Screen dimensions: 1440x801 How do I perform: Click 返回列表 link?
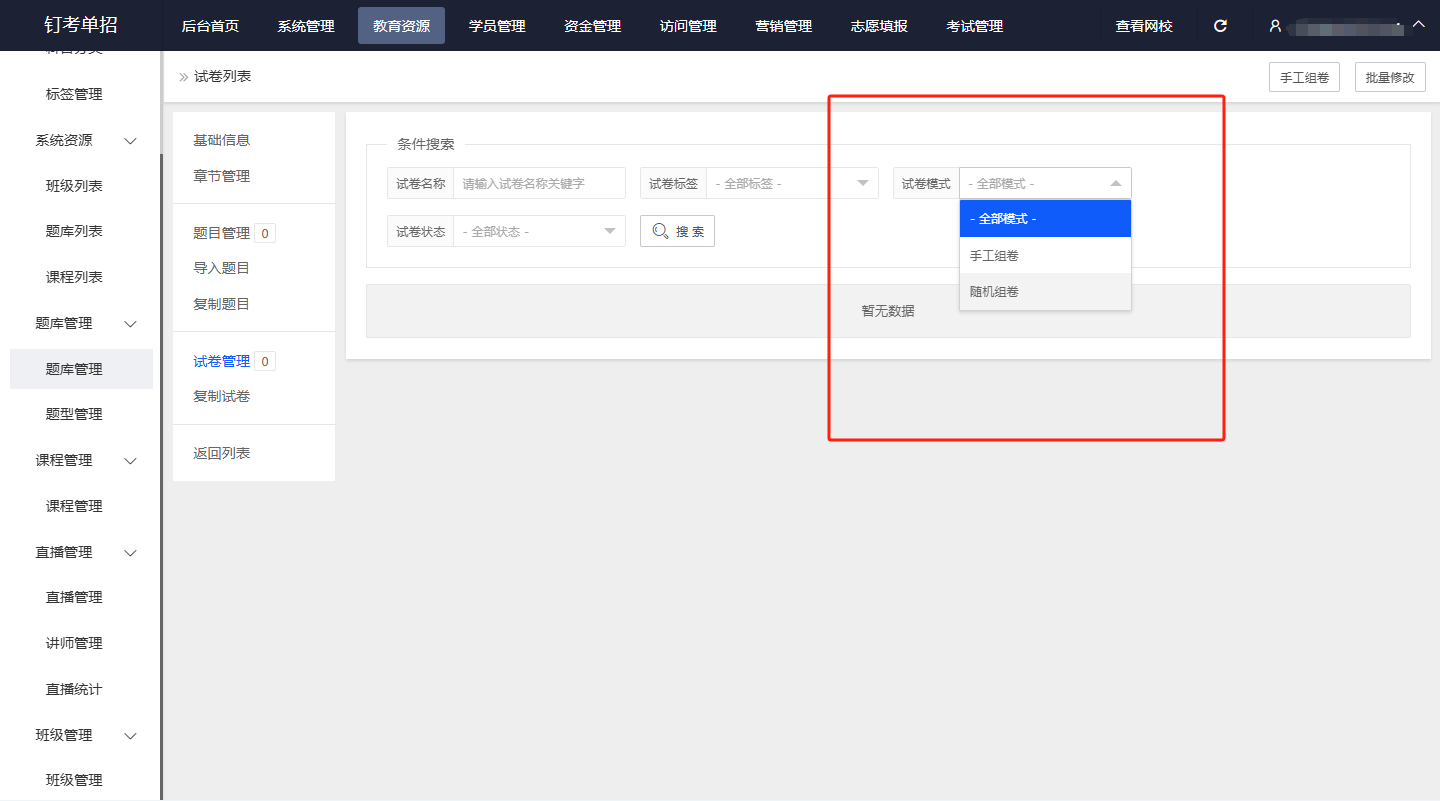pyautogui.click(x=221, y=454)
